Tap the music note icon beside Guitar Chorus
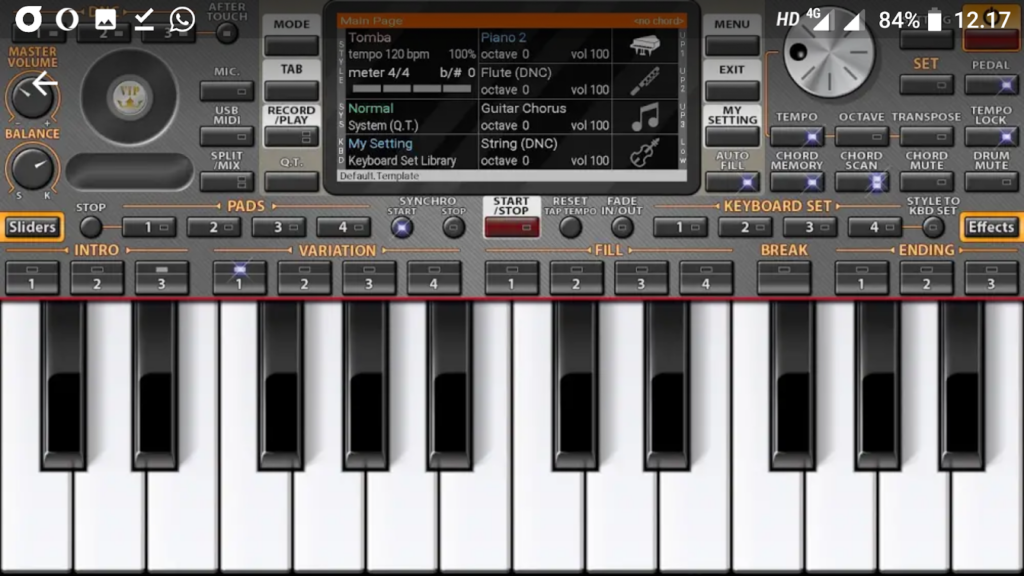This screenshot has height=576, width=1024. 645,117
